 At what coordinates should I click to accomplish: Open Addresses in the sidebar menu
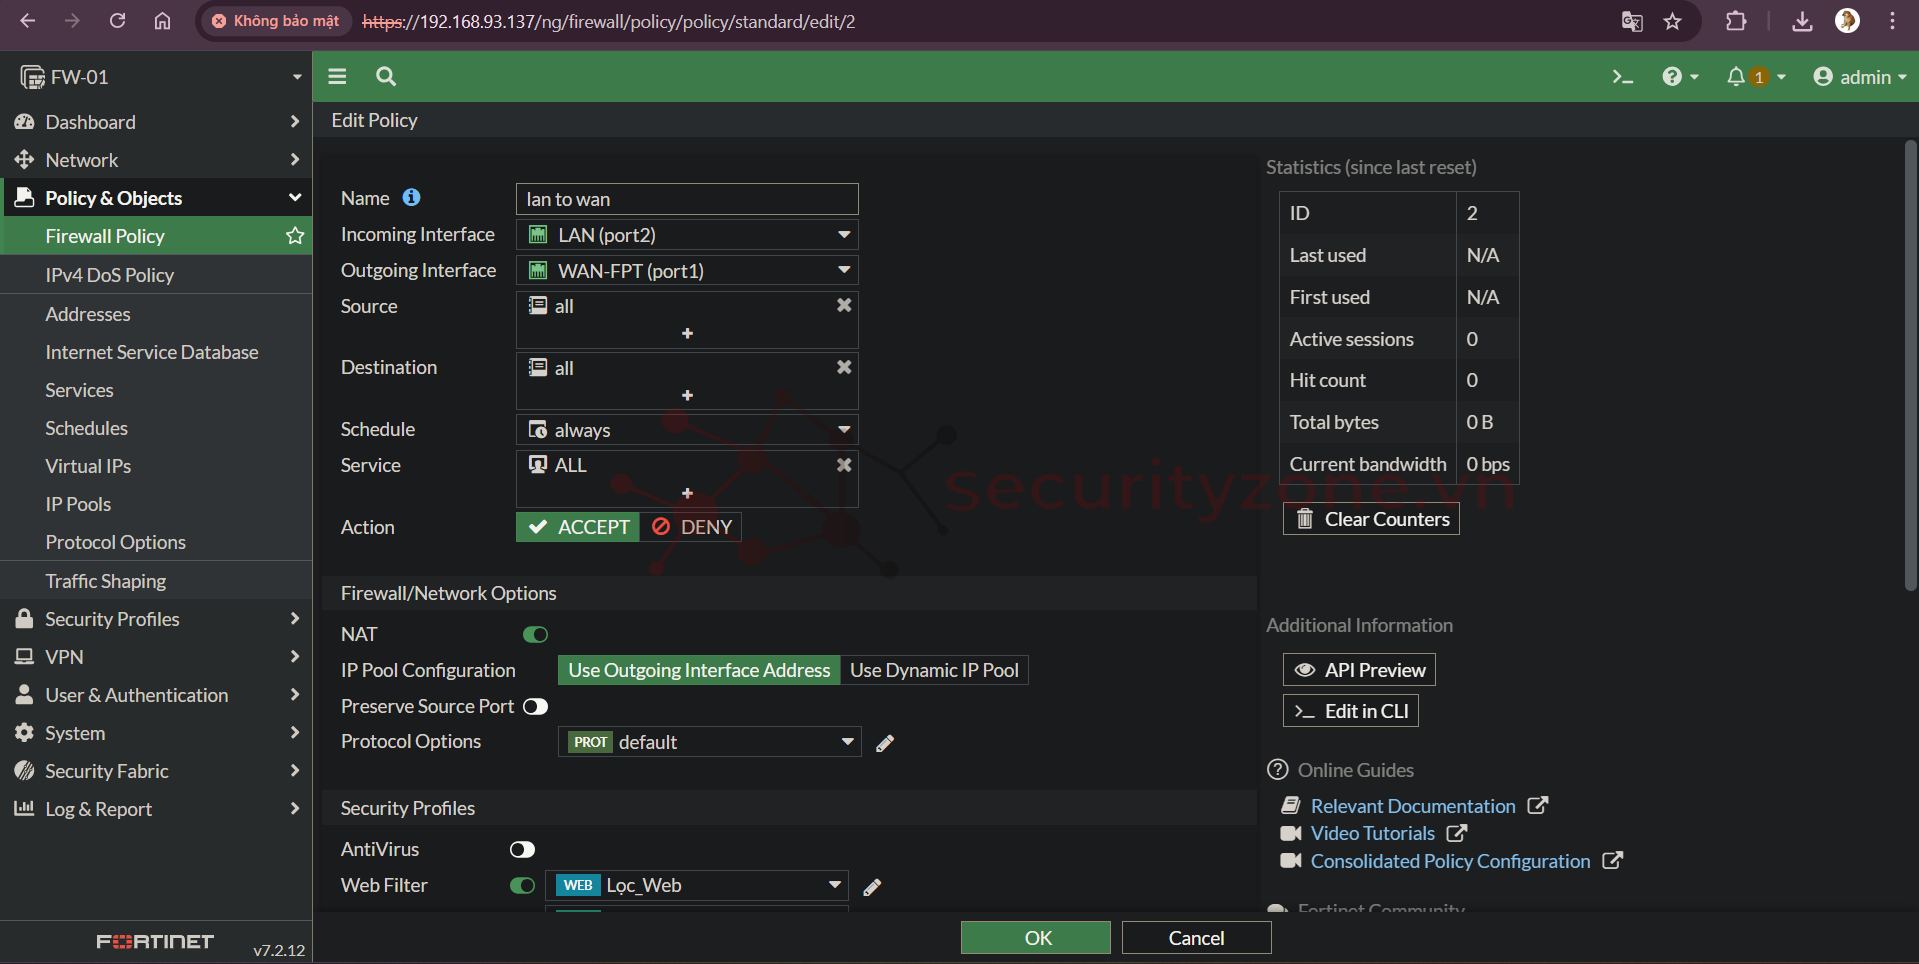88,314
